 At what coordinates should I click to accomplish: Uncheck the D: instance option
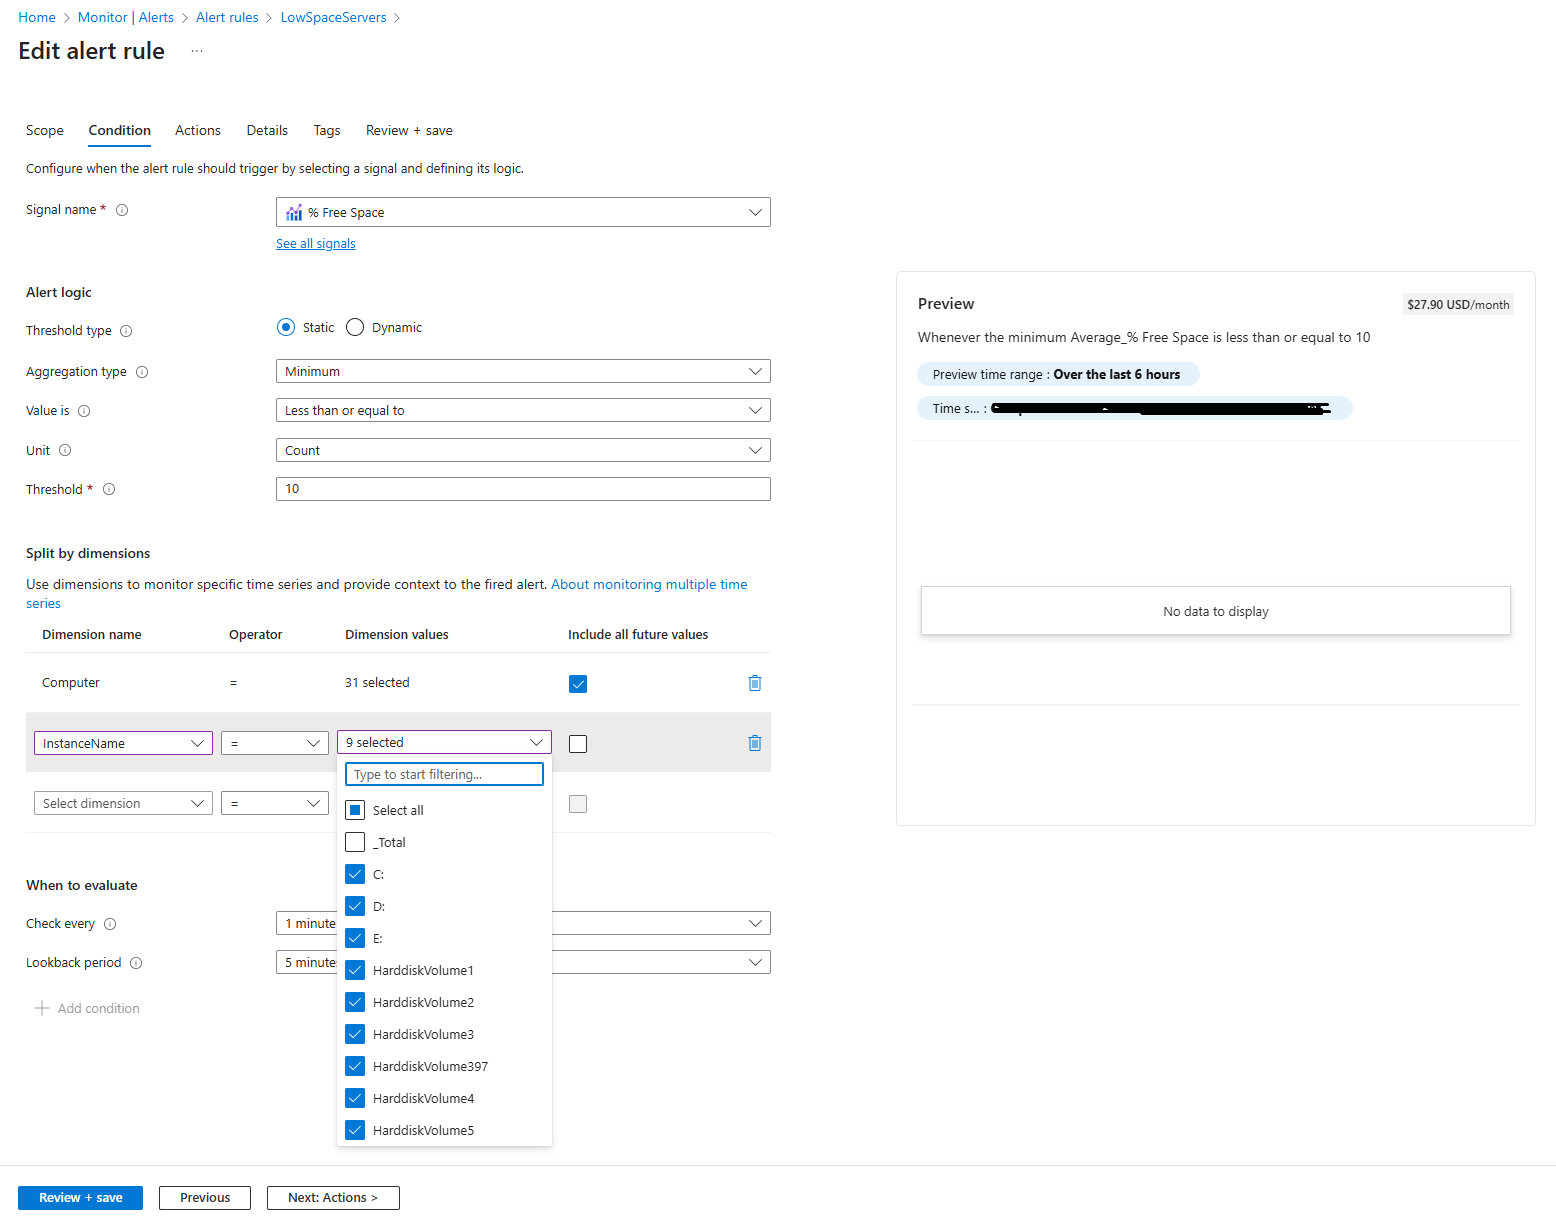(355, 906)
